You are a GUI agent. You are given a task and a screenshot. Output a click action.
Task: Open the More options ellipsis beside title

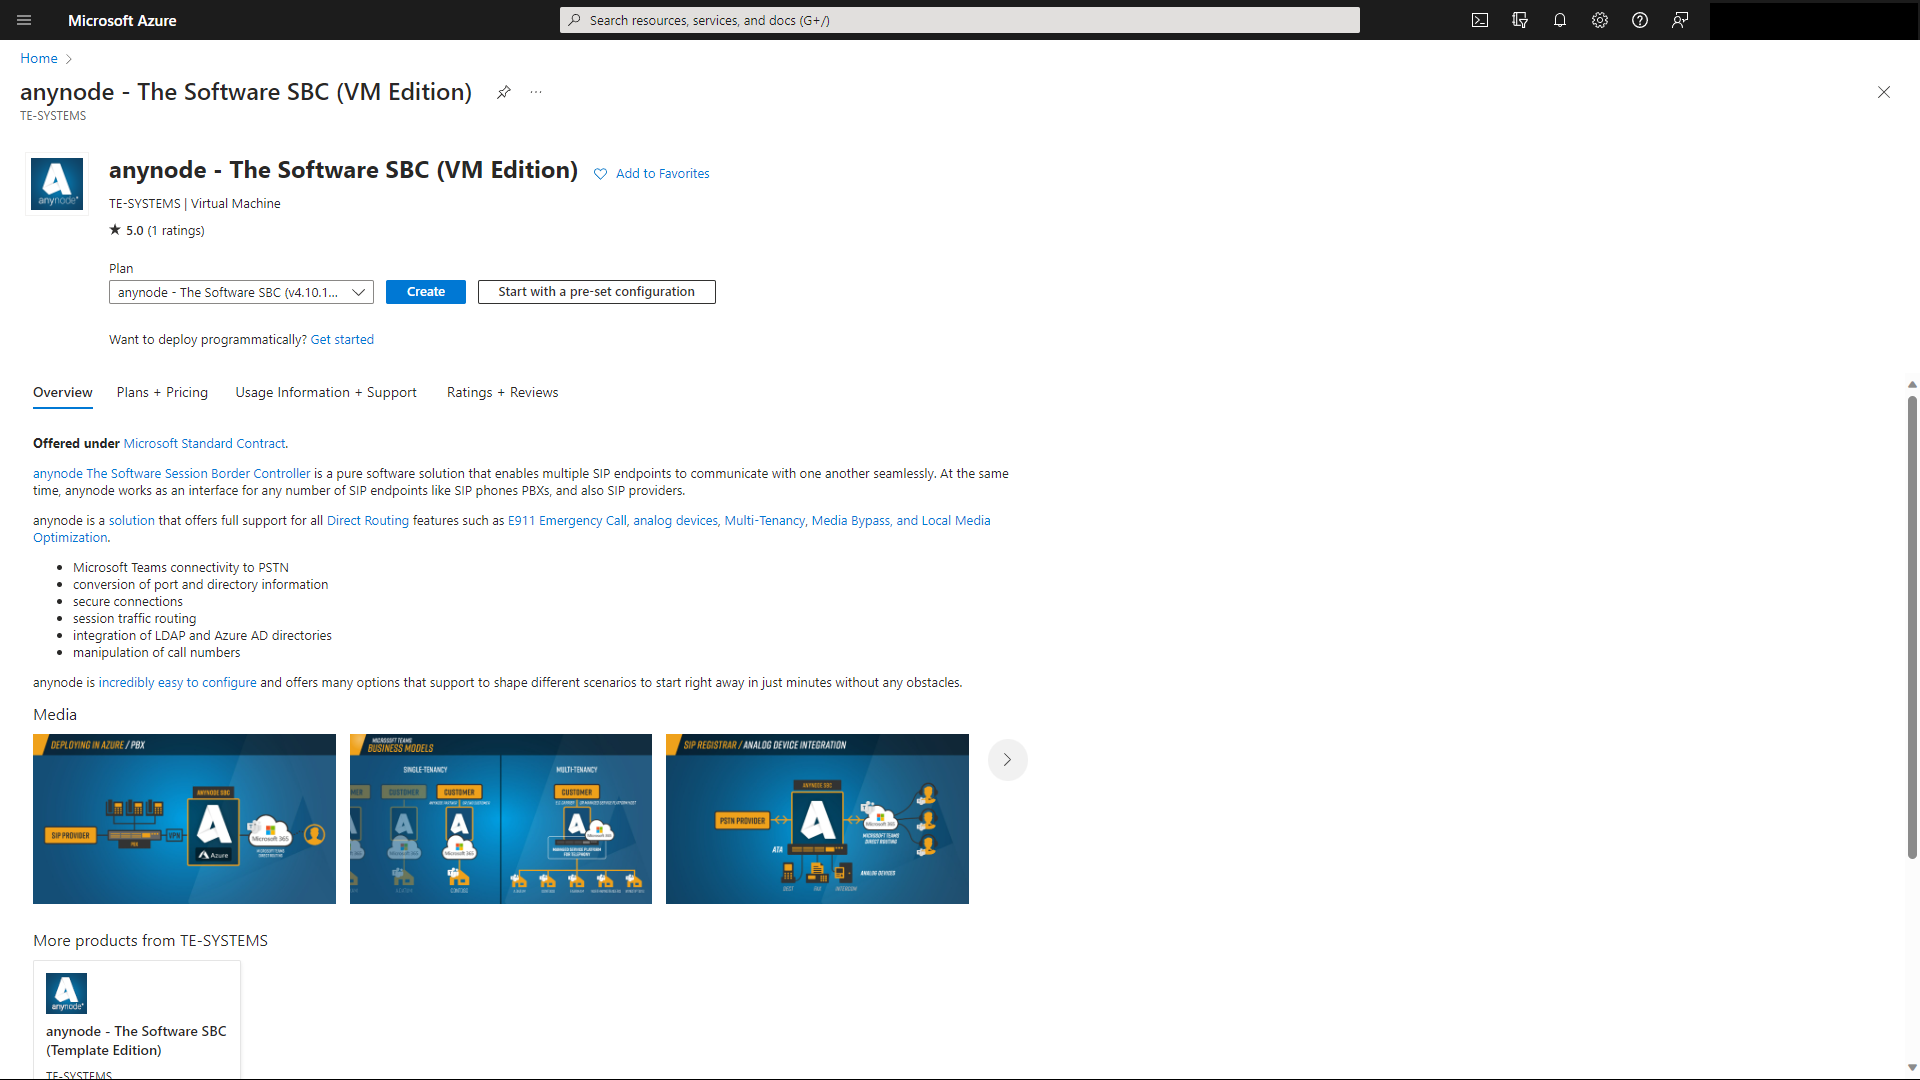point(536,92)
